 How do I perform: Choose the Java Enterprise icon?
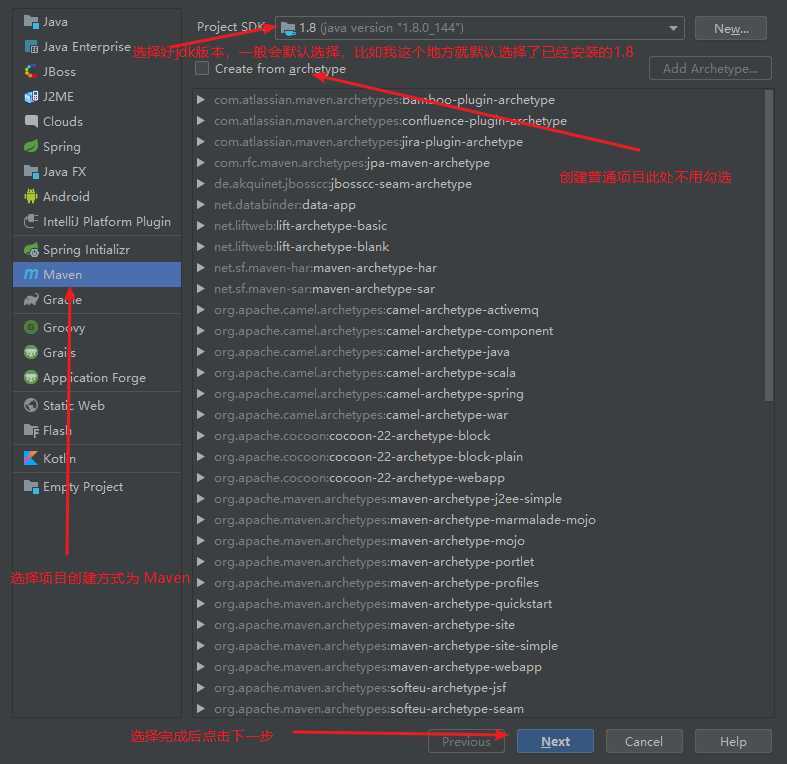(31, 47)
